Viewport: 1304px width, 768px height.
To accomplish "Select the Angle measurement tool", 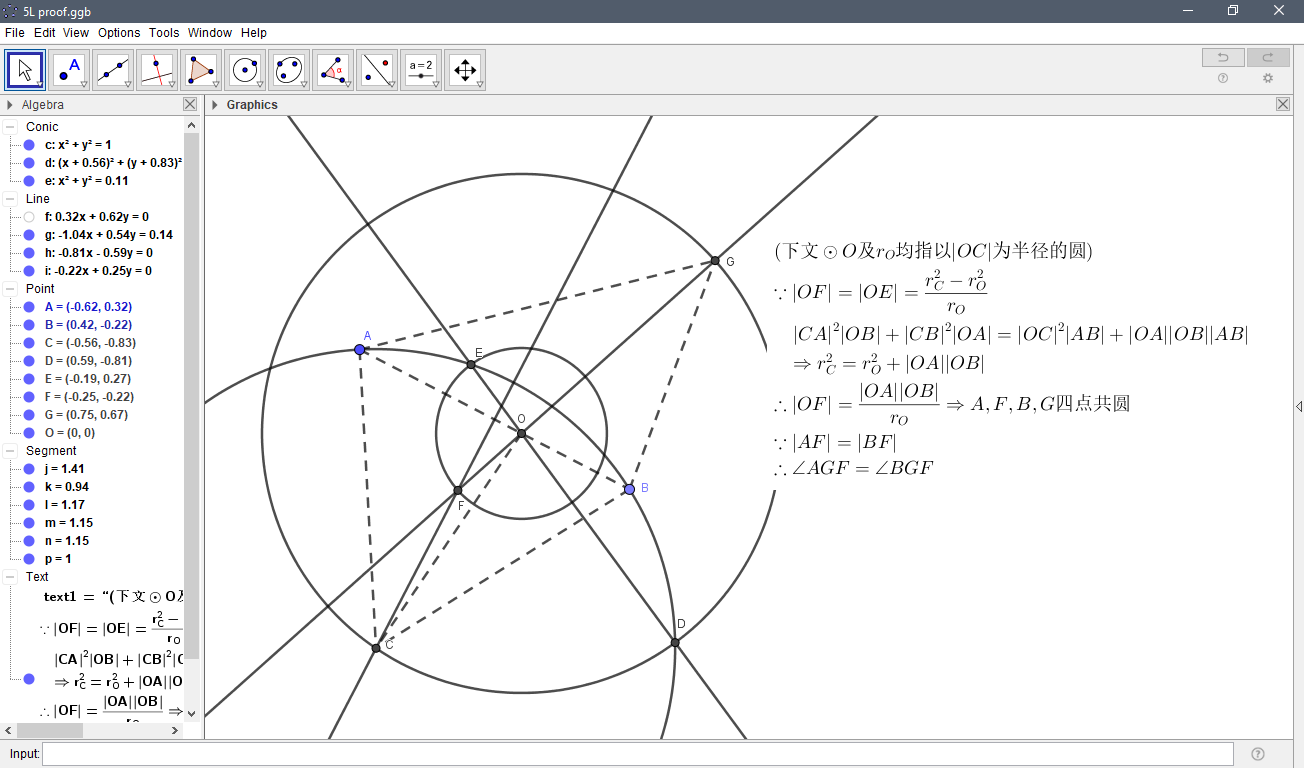I will [333, 69].
